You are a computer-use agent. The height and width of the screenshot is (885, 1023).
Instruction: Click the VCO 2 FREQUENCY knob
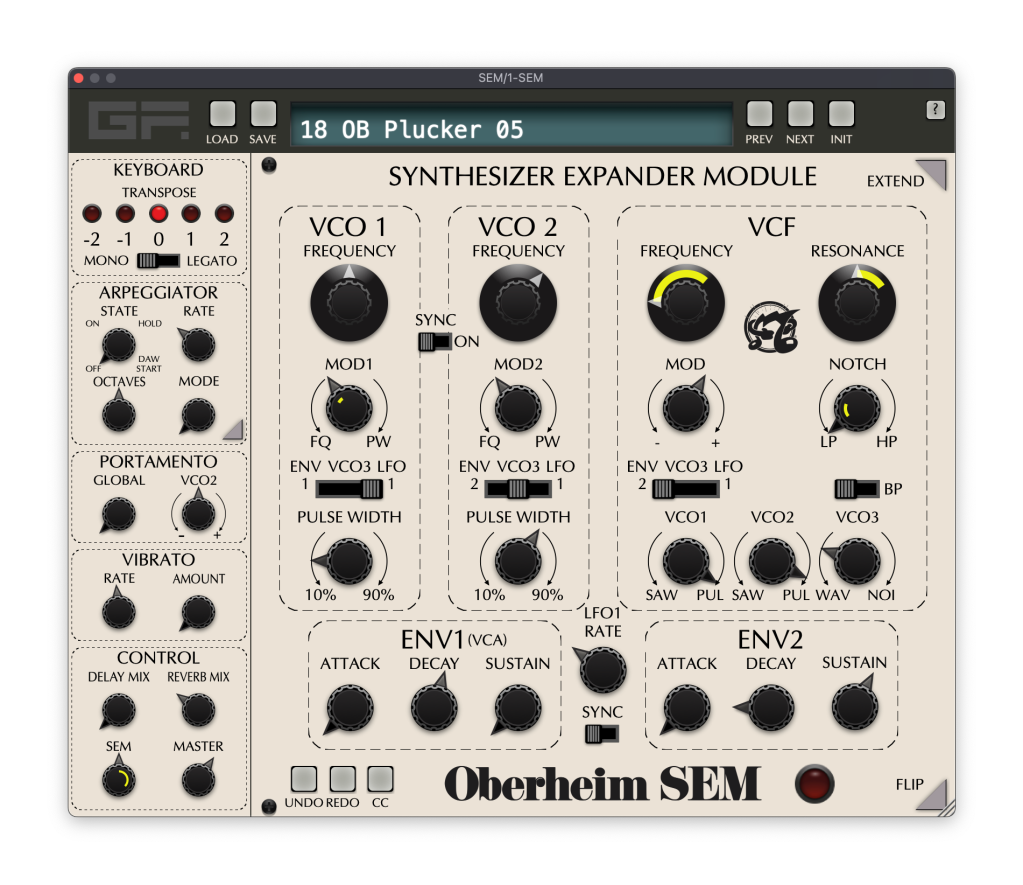(518, 303)
